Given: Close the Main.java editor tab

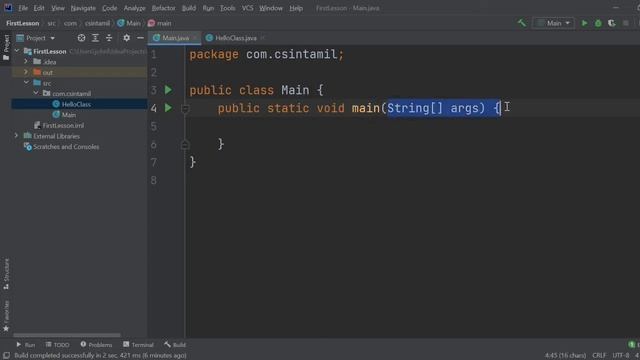Looking at the screenshot, I should pos(196,38).
